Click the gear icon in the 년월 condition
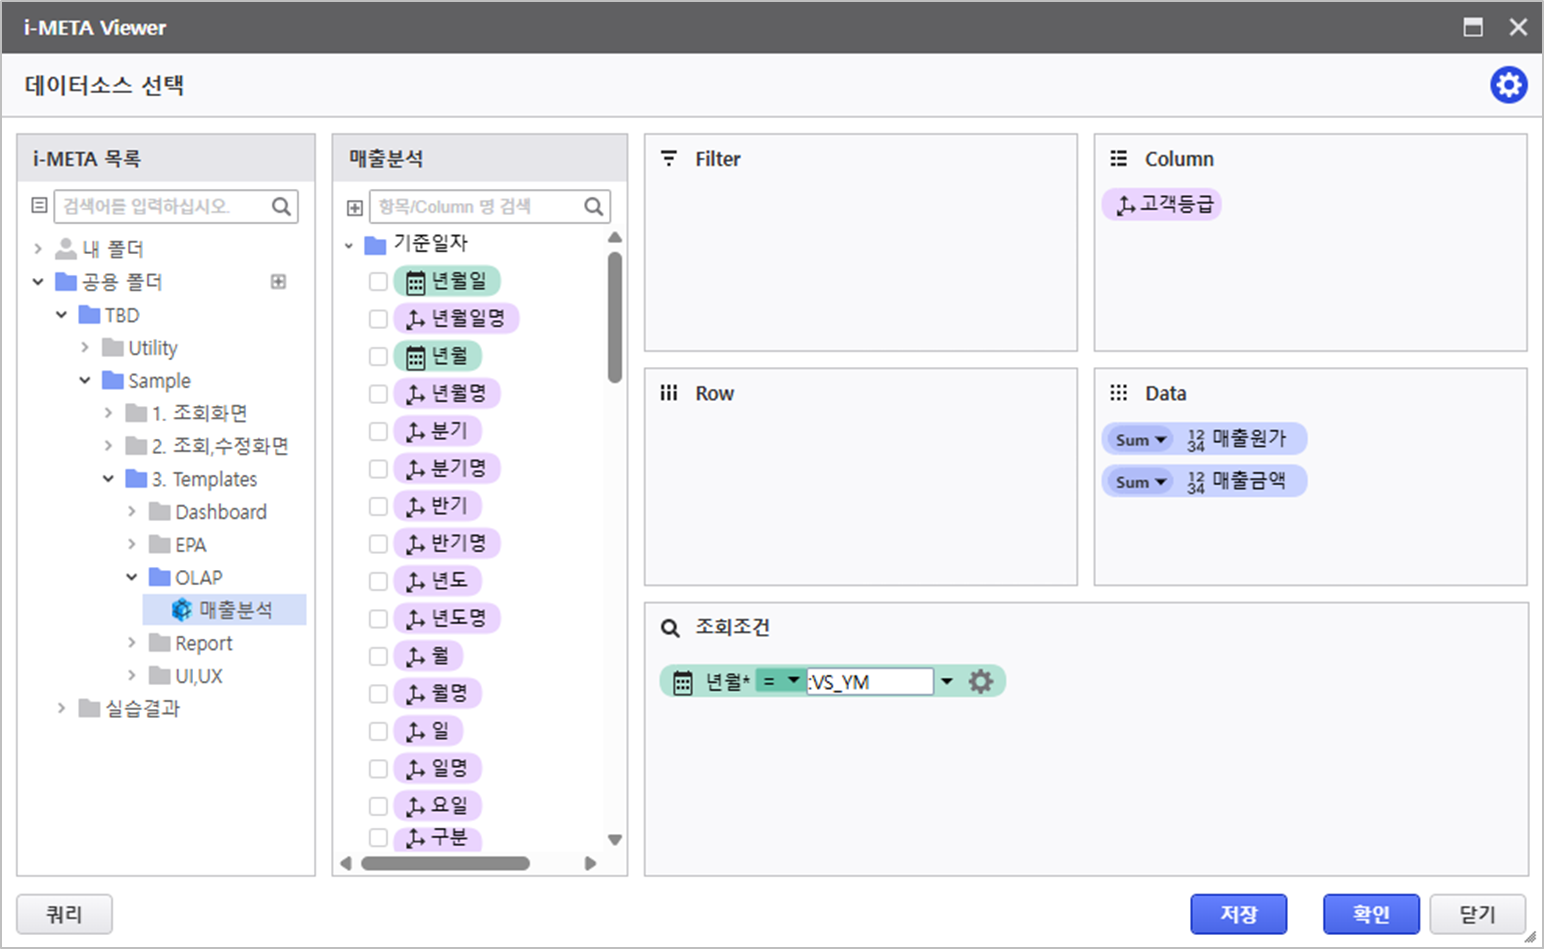The height and width of the screenshot is (949, 1544). click(981, 681)
